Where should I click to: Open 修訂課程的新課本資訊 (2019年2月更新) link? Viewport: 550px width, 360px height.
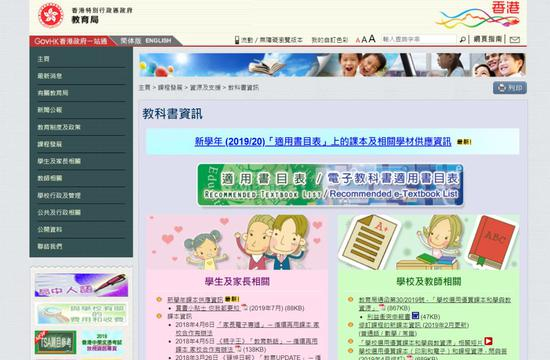414,325
